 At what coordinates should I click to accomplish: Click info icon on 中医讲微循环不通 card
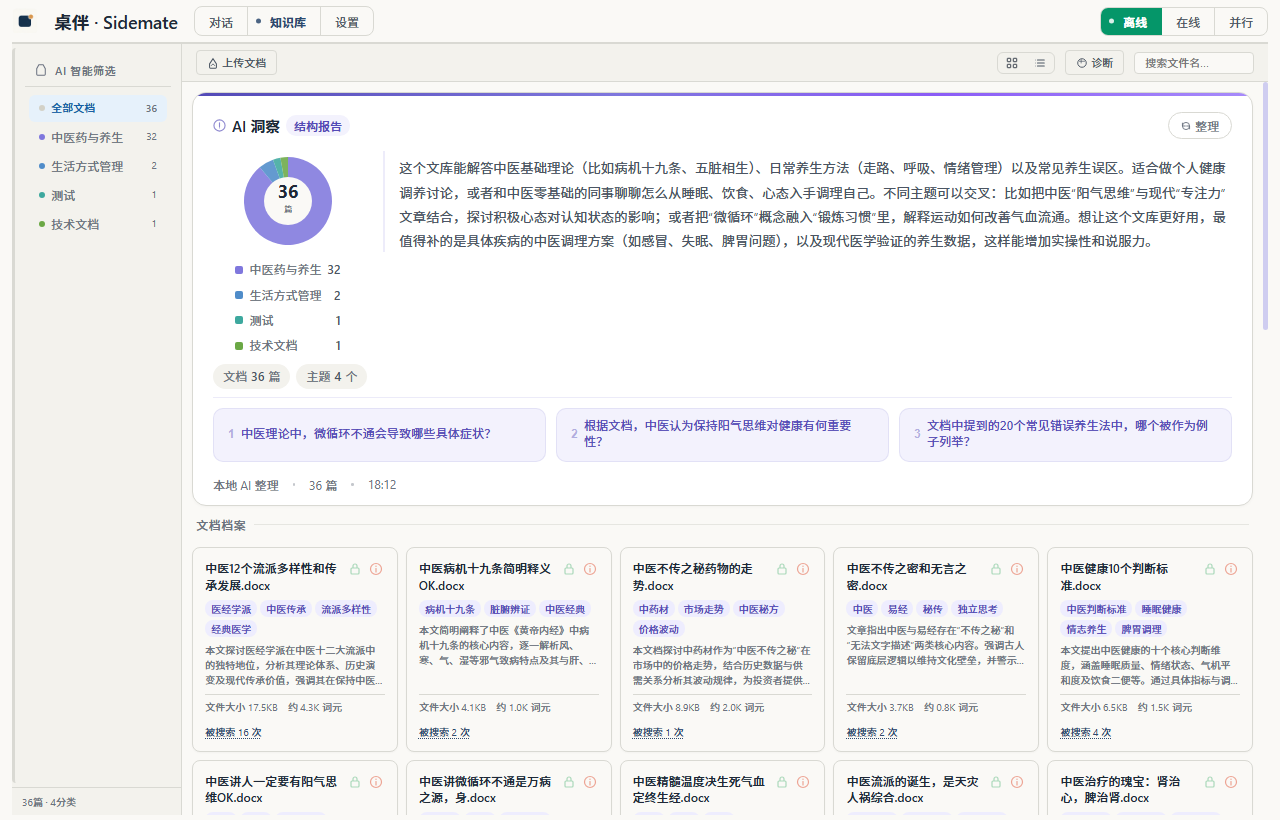click(x=590, y=782)
